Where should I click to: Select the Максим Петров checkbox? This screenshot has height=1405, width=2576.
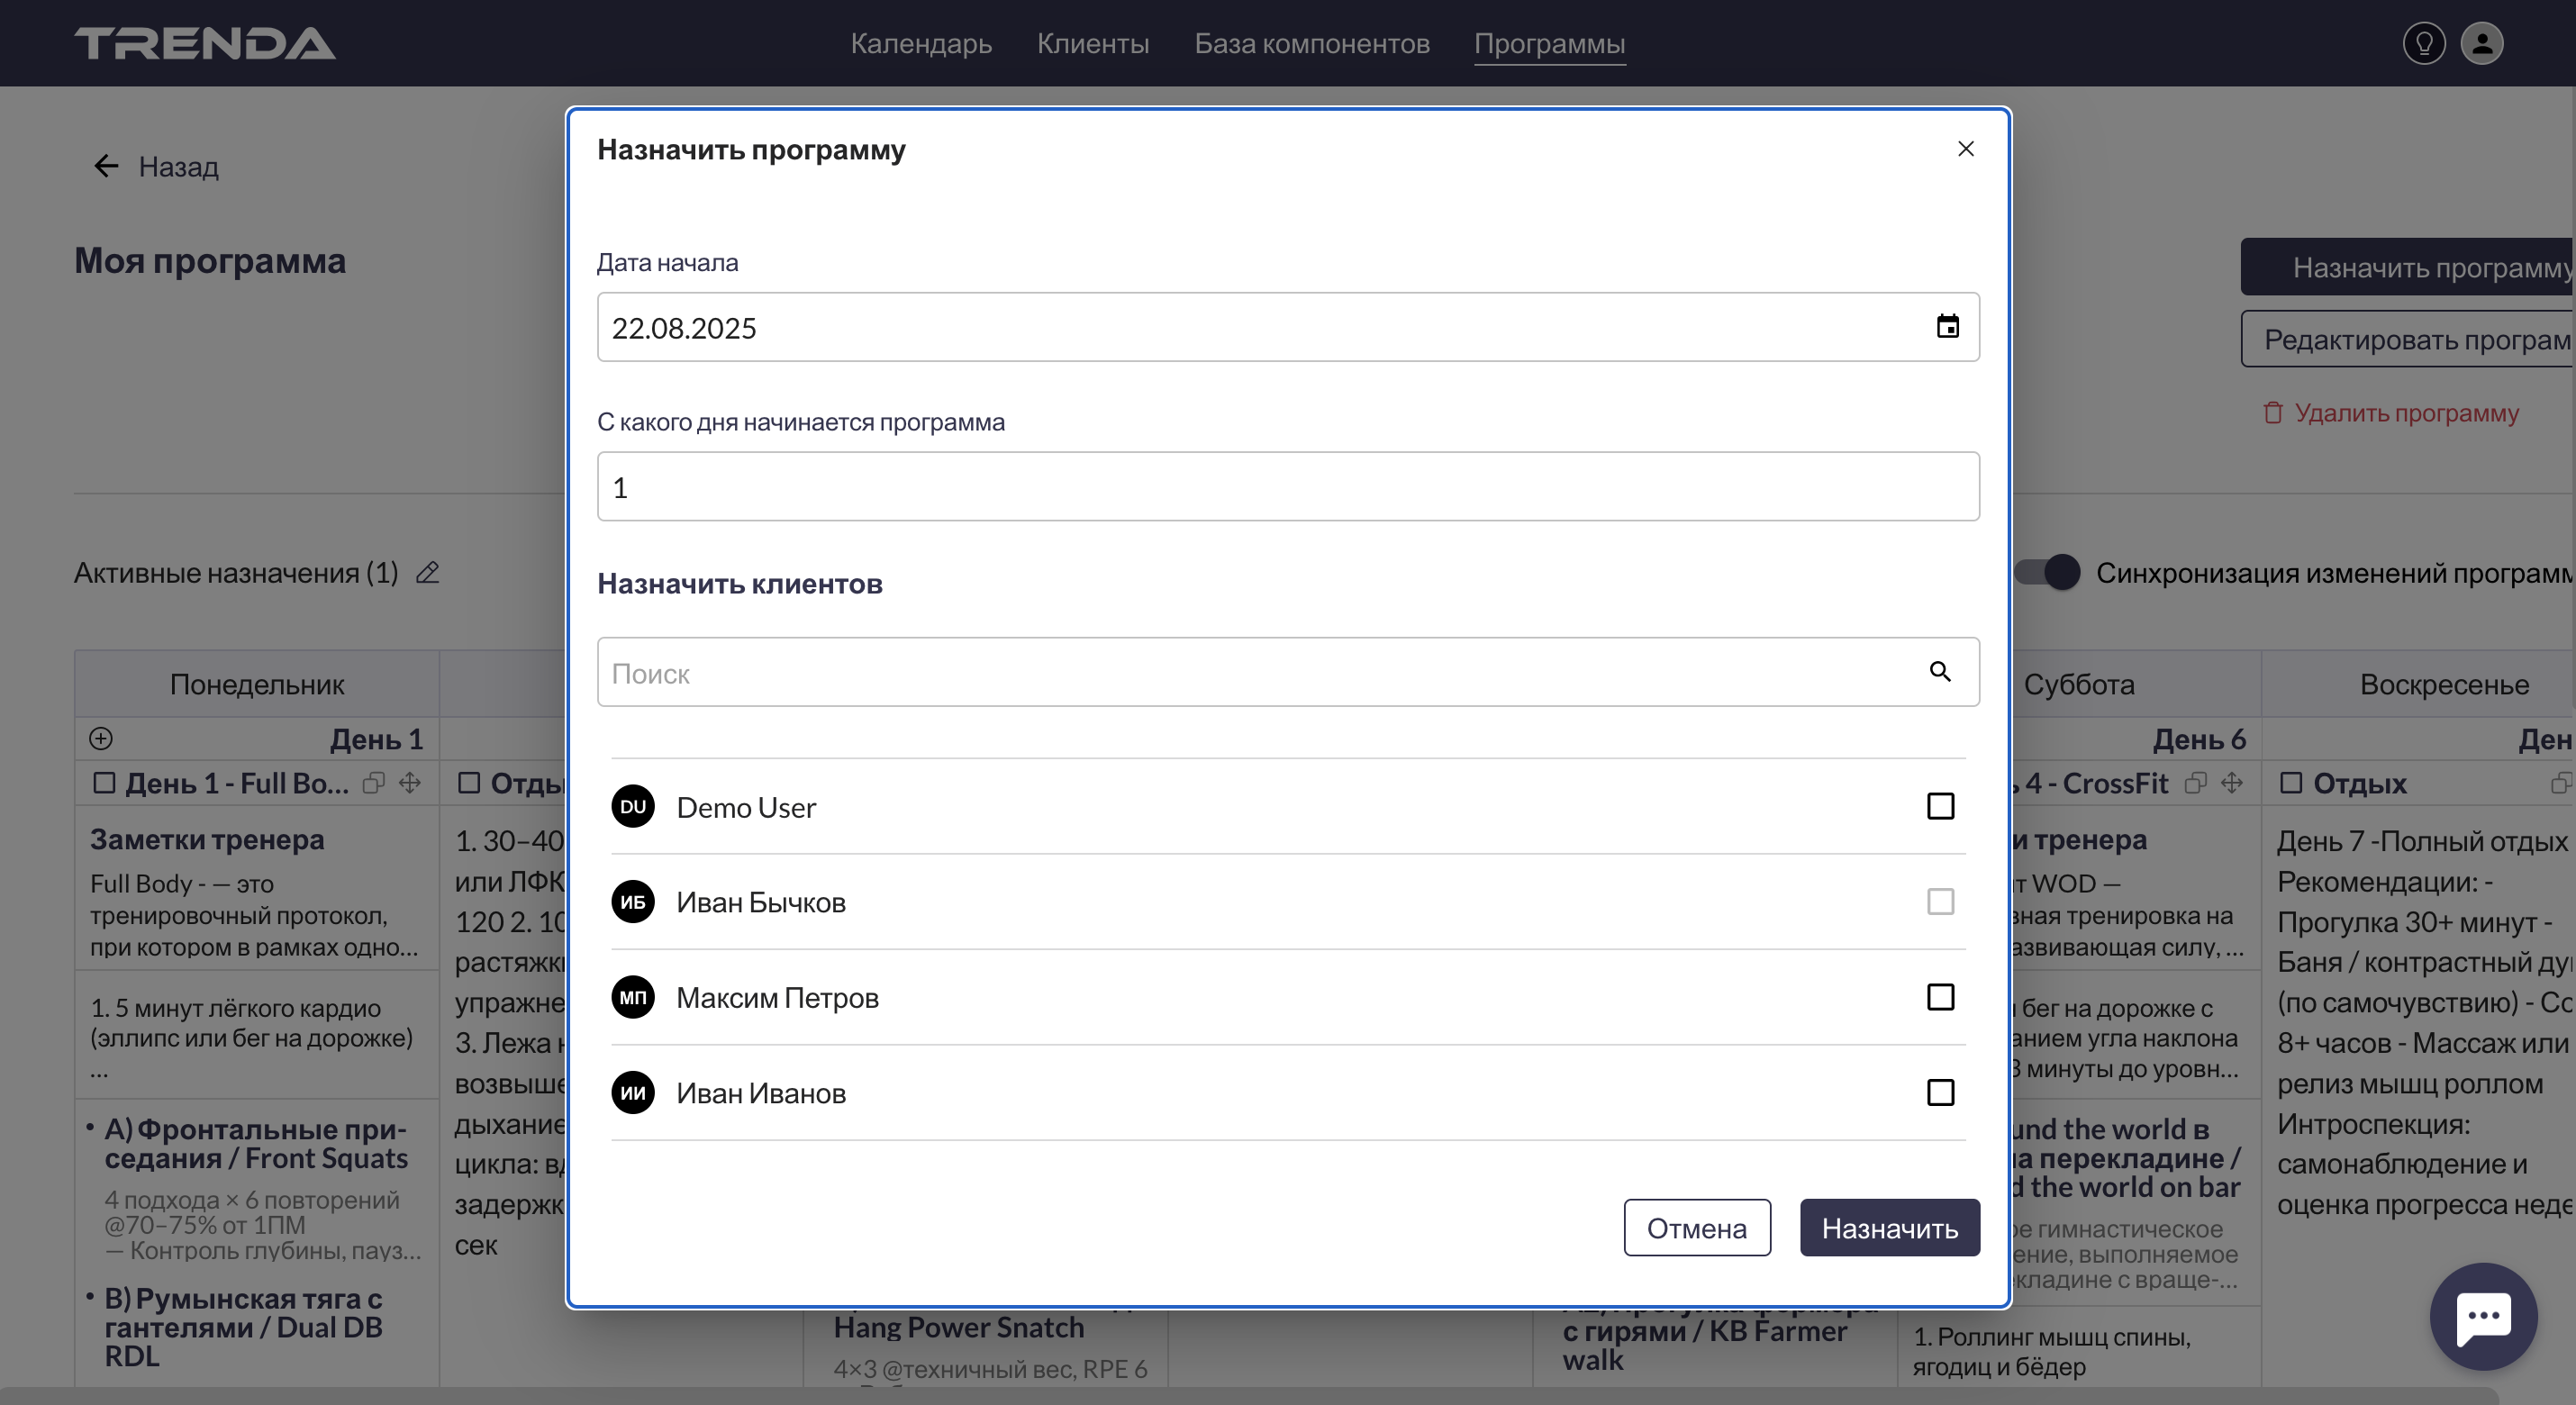click(1940, 997)
